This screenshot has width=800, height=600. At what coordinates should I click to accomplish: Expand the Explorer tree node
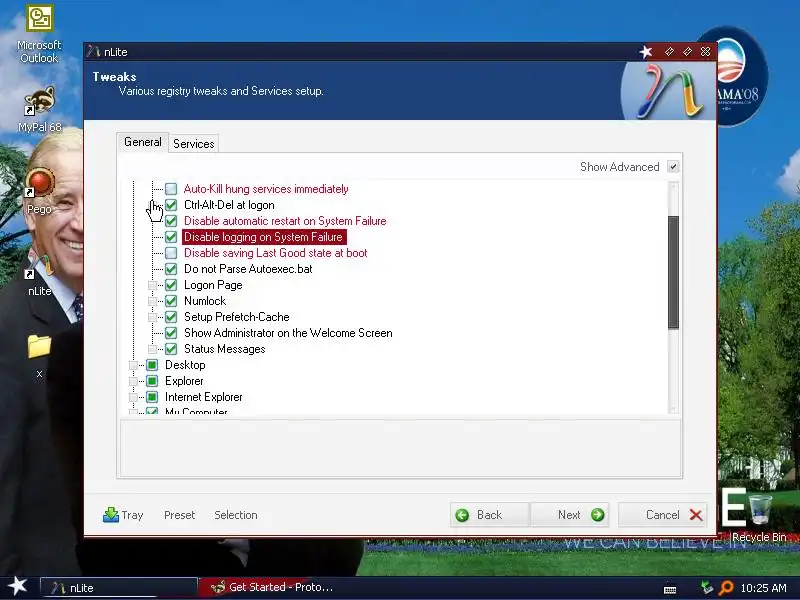133,381
